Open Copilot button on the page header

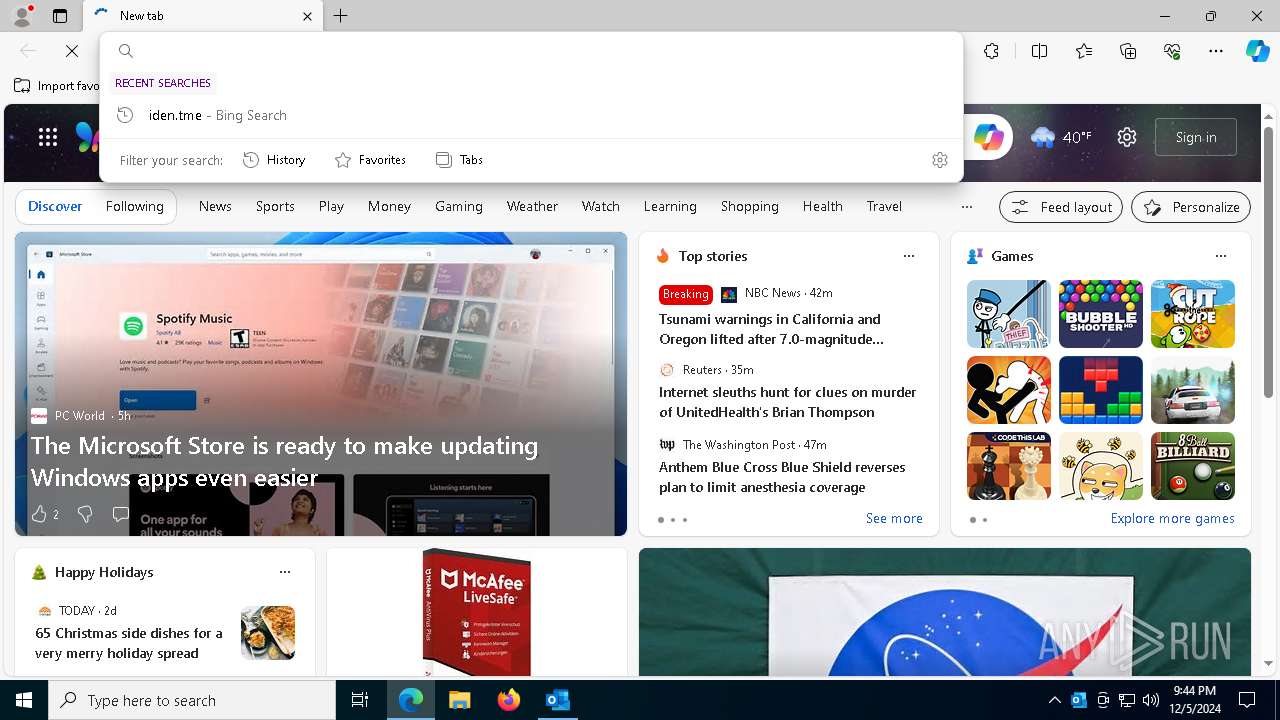click(988, 138)
